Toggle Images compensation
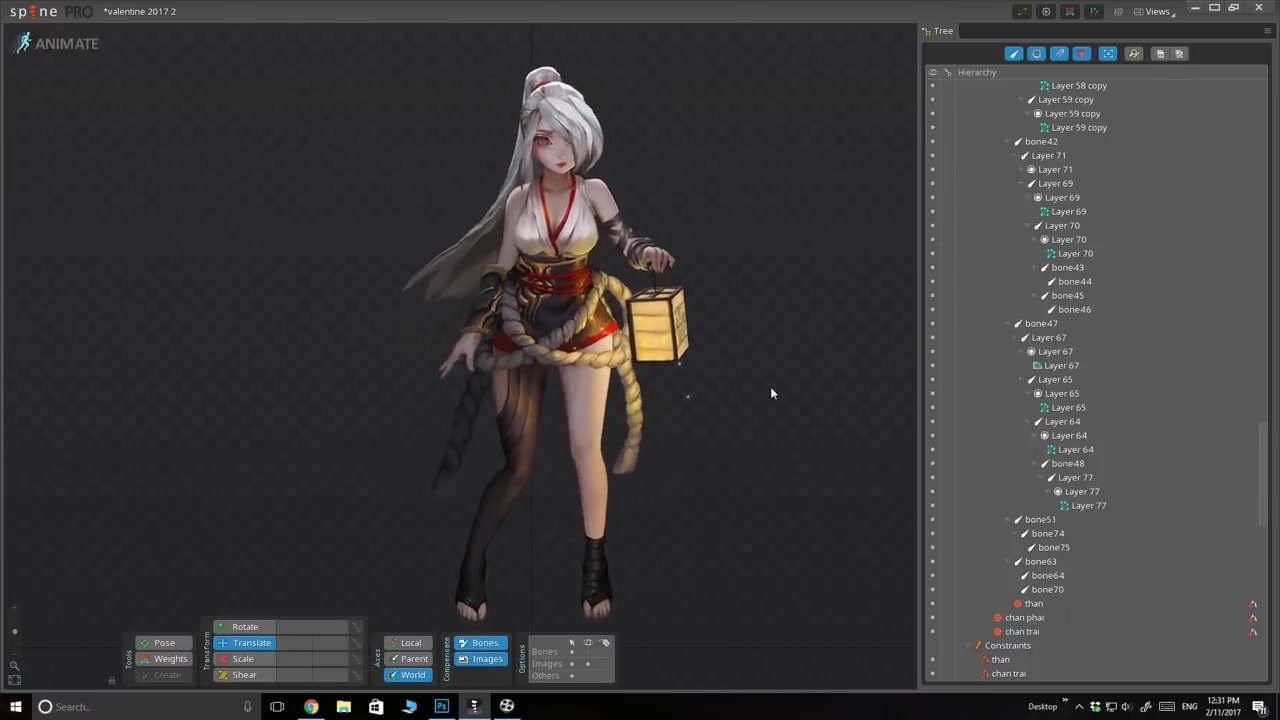The width and height of the screenshot is (1280, 720). 481,659
